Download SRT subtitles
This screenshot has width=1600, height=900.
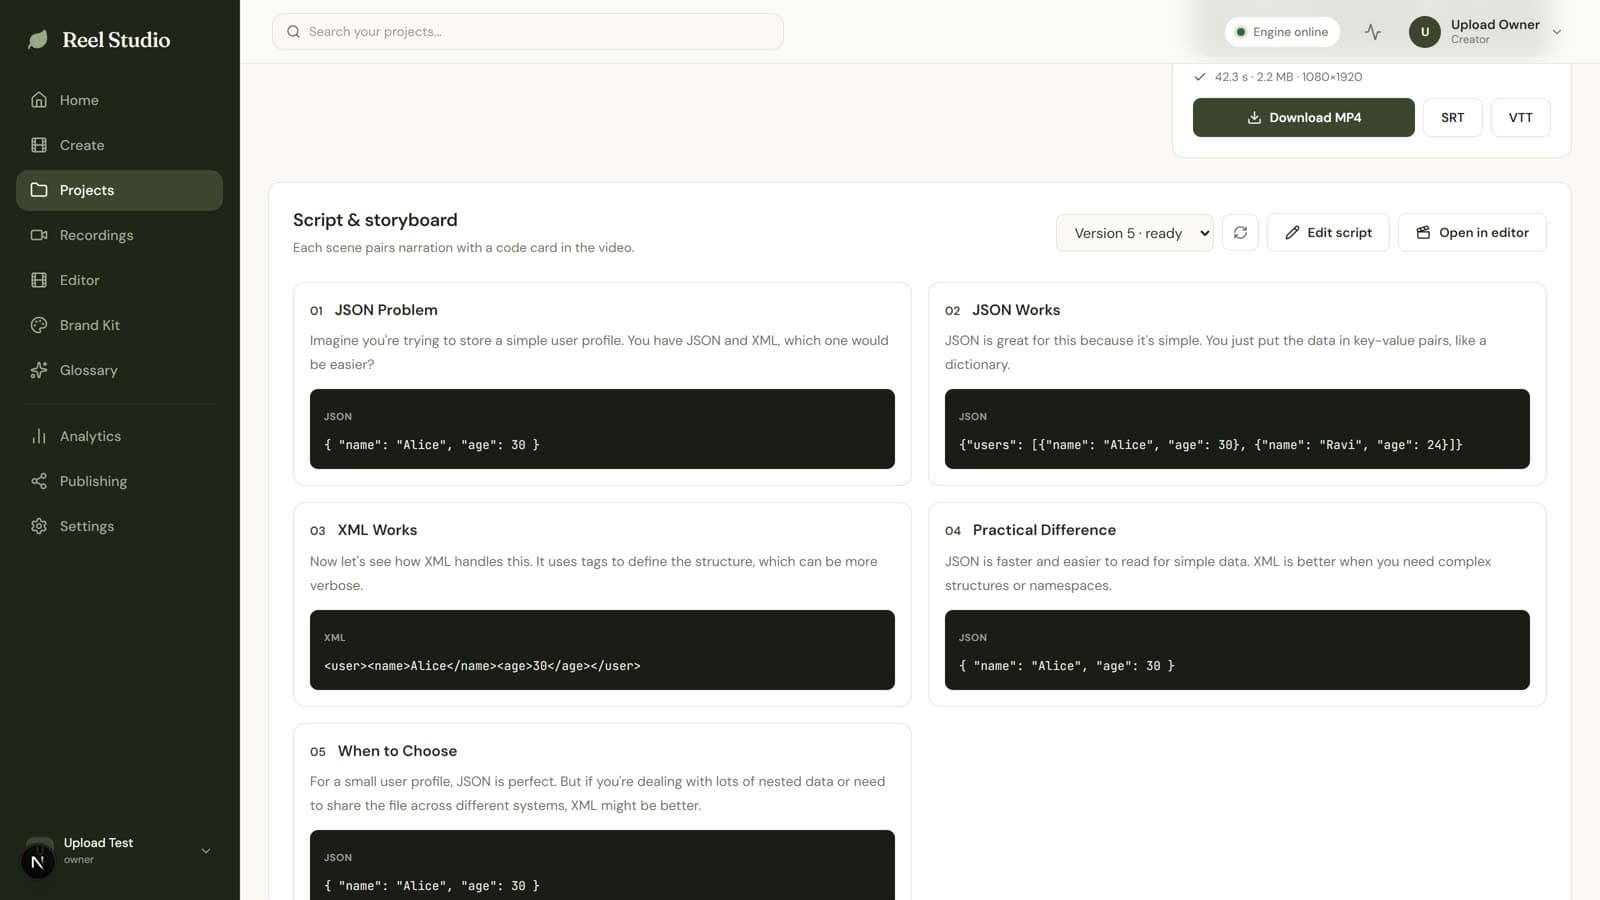coord(1452,117)
